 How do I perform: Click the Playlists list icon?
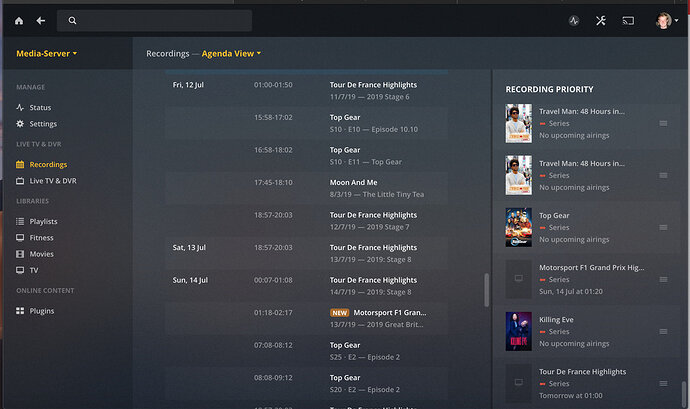20,221
